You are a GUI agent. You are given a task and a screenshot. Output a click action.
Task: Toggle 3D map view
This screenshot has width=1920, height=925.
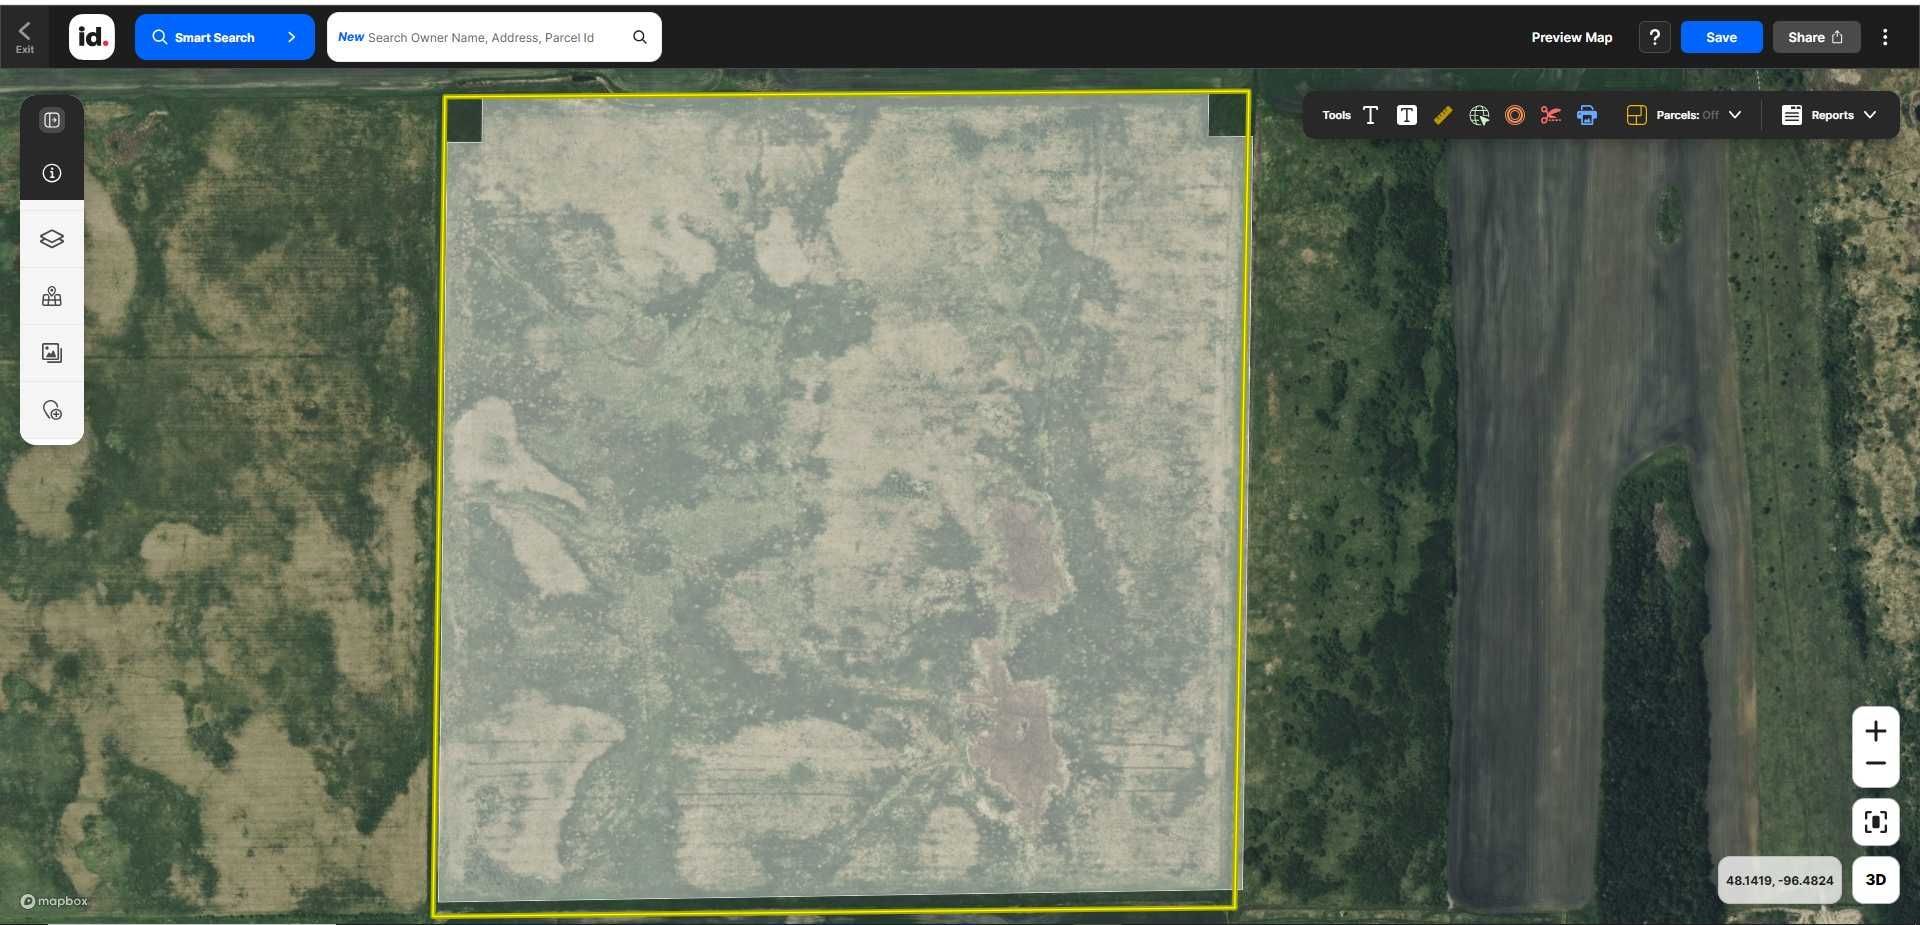tap(1875, 880)
